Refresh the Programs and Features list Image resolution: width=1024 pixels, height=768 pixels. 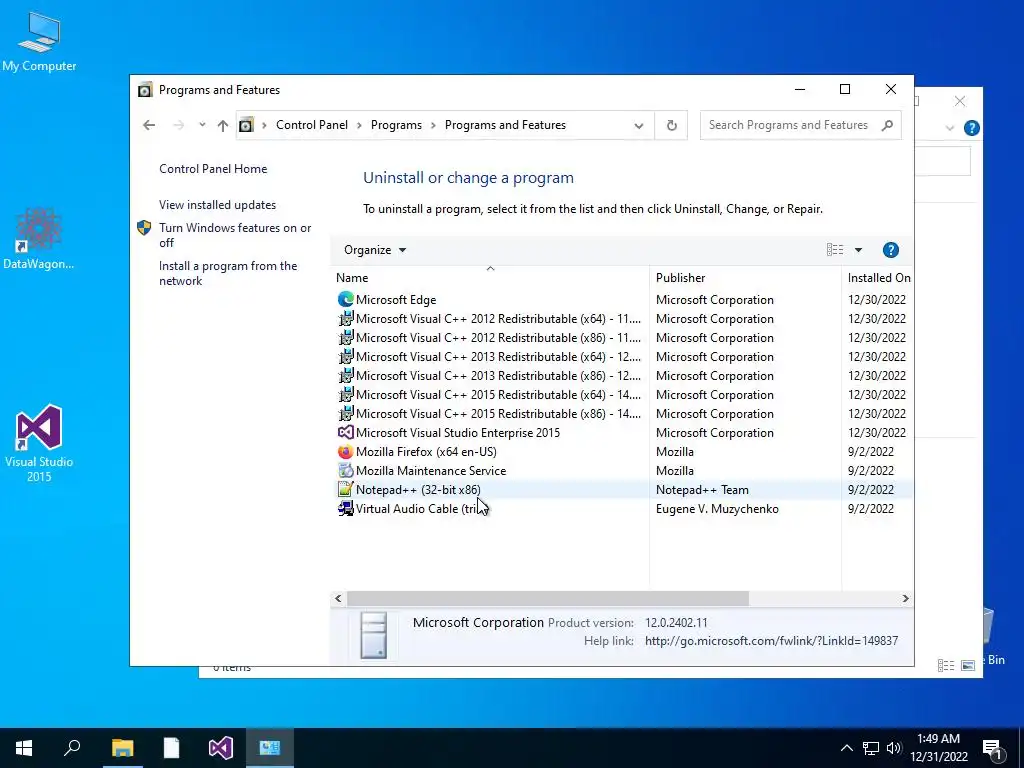point(671,125)
